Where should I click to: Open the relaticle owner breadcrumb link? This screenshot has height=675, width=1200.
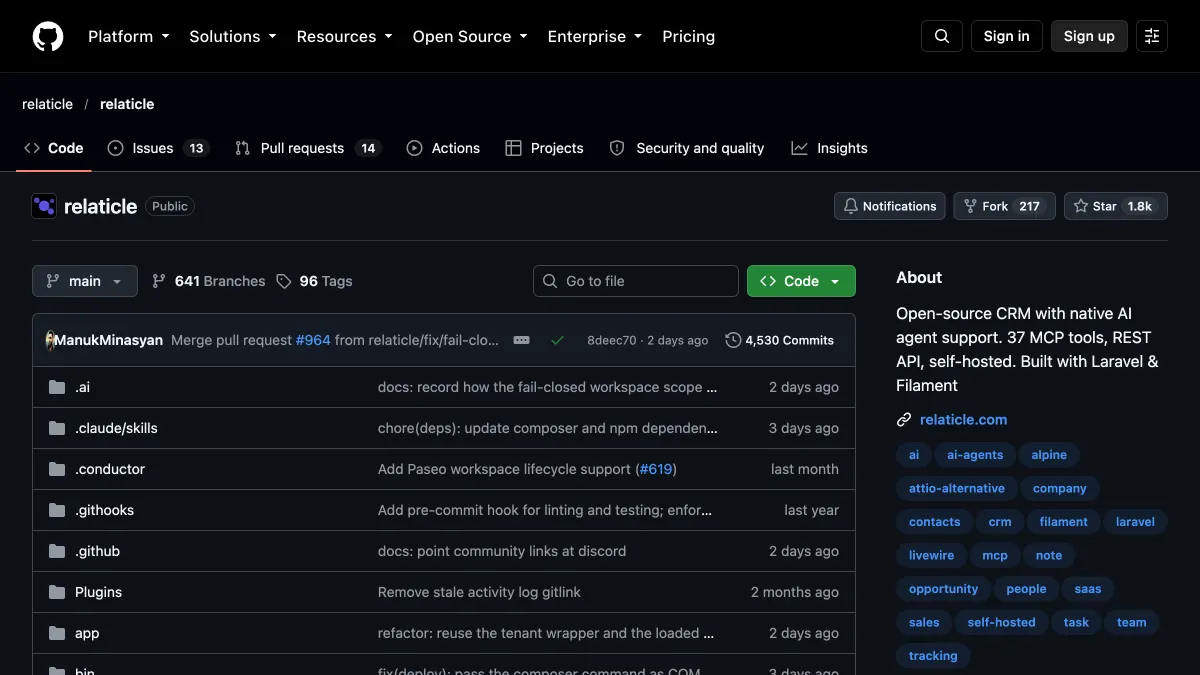[x=48, y=104]
